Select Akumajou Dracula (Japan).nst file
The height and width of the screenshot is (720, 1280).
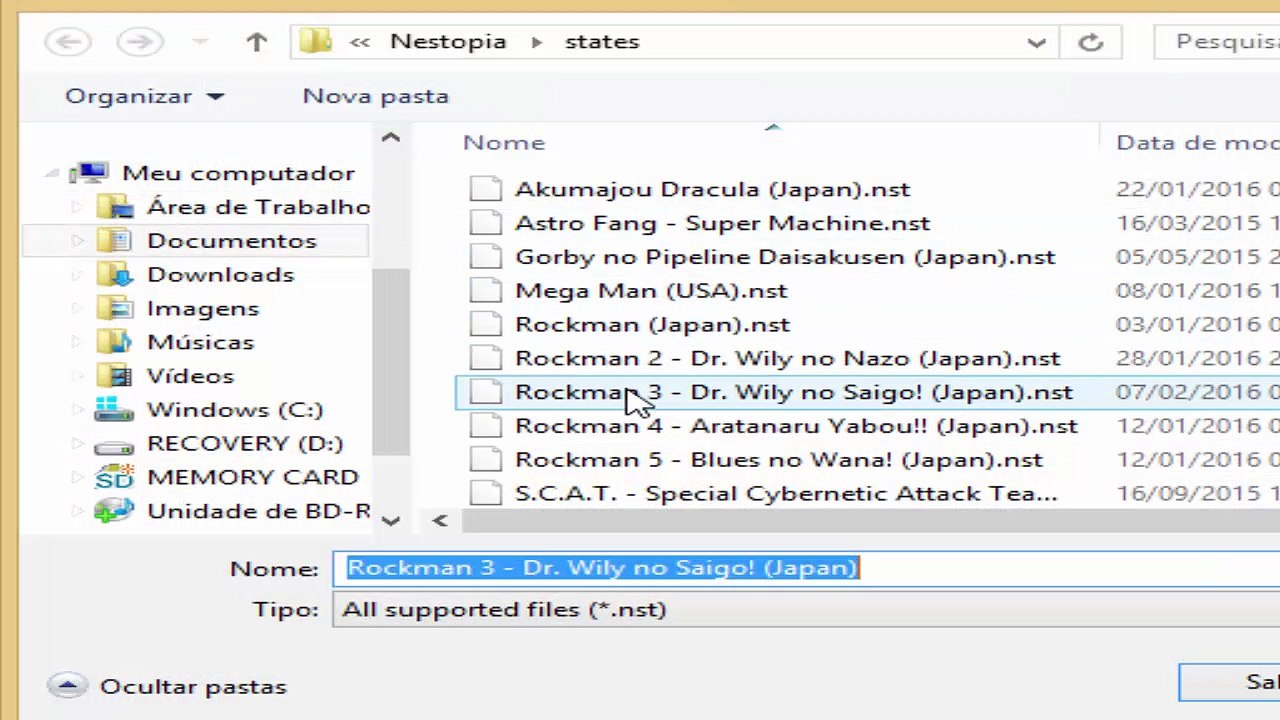pos(712,189)
